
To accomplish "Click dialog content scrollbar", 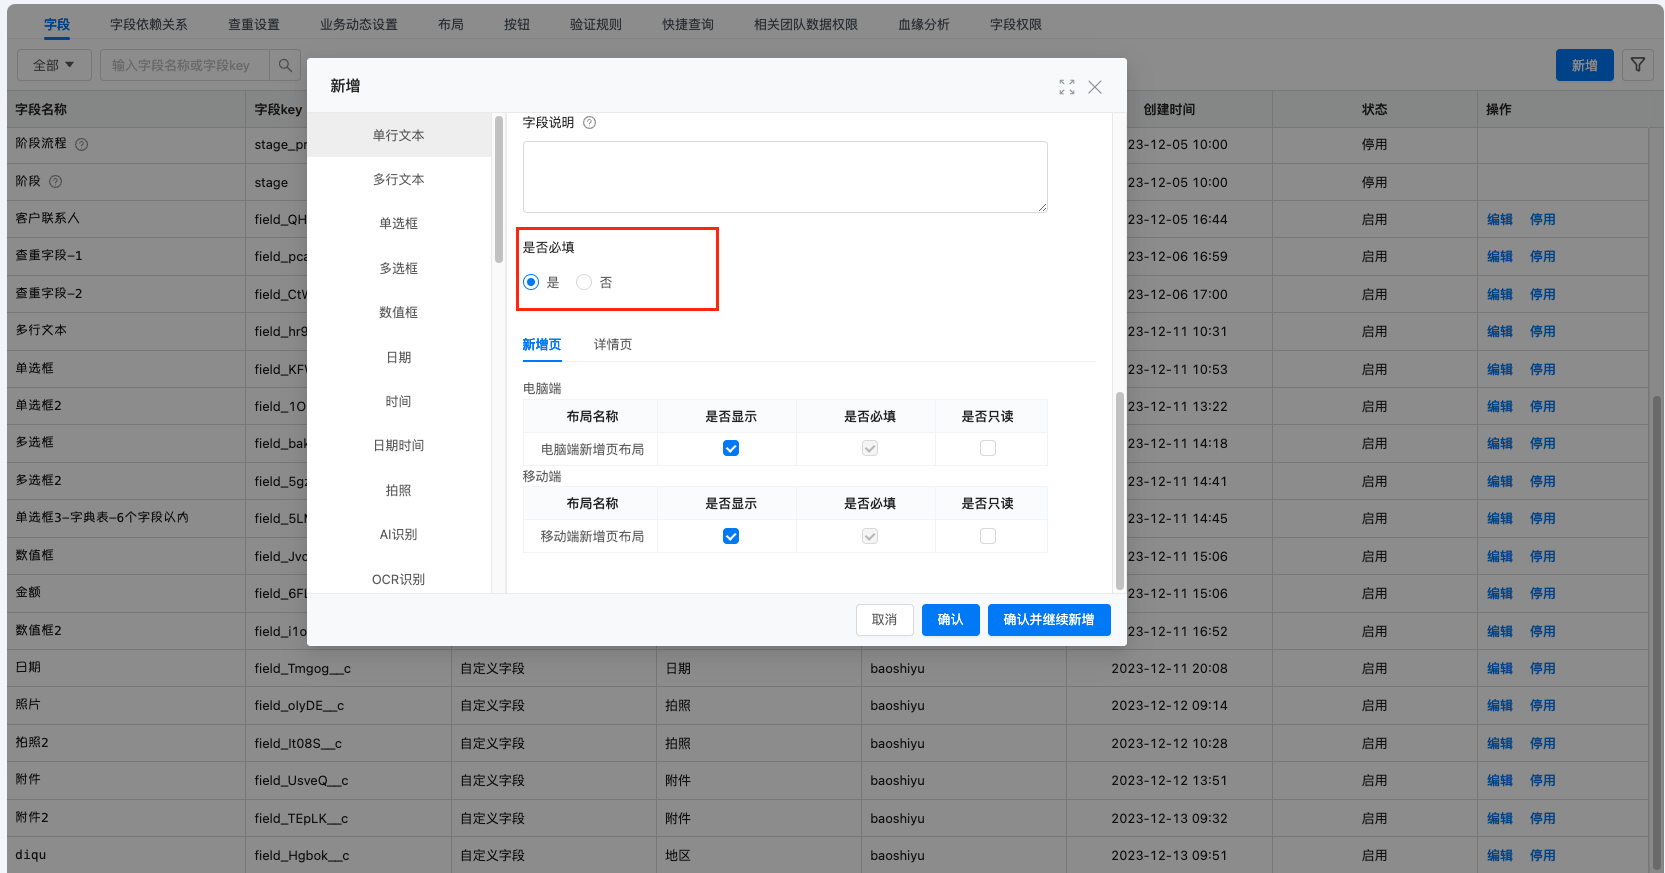I will (x=1119, y=490).
